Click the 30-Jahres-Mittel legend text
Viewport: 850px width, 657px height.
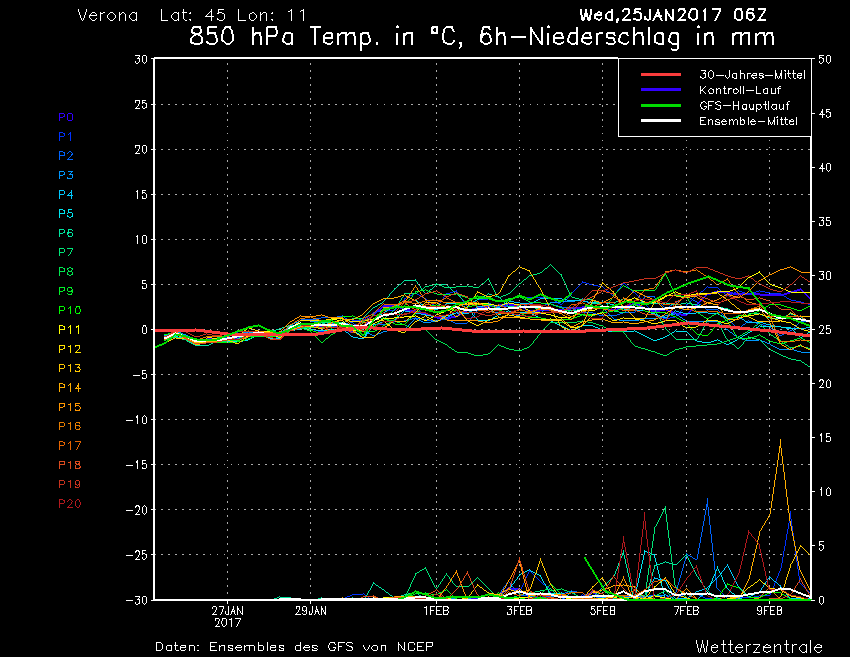point(752,75)
